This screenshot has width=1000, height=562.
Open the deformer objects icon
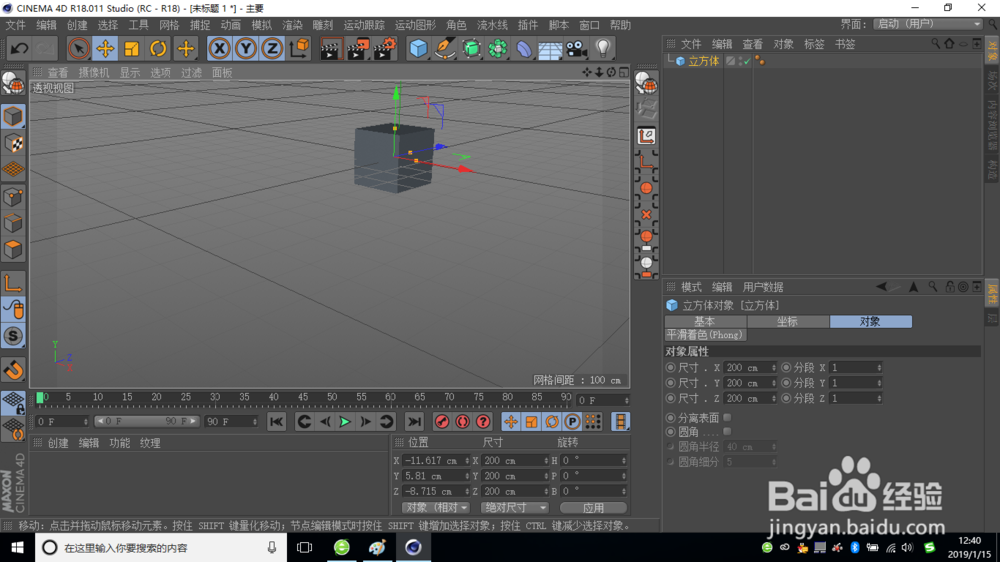pyautogui.click(x=524, y=48)
